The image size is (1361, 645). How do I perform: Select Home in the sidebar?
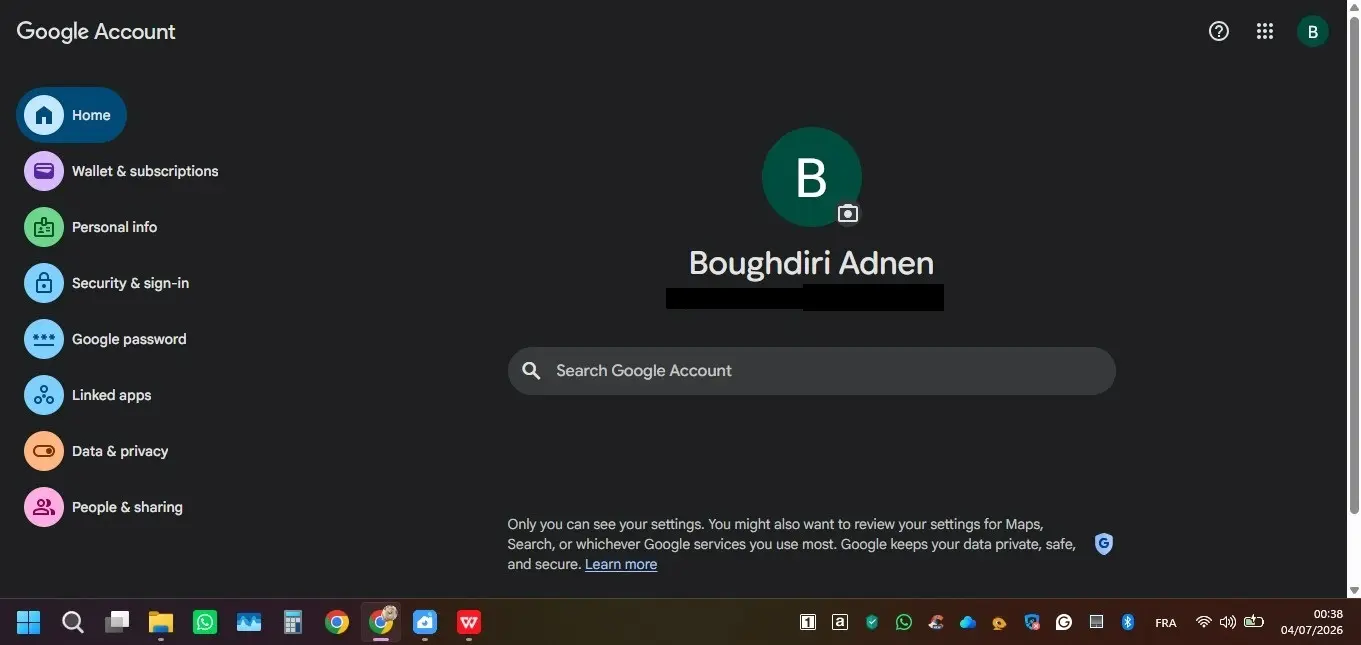click(71, 115)
